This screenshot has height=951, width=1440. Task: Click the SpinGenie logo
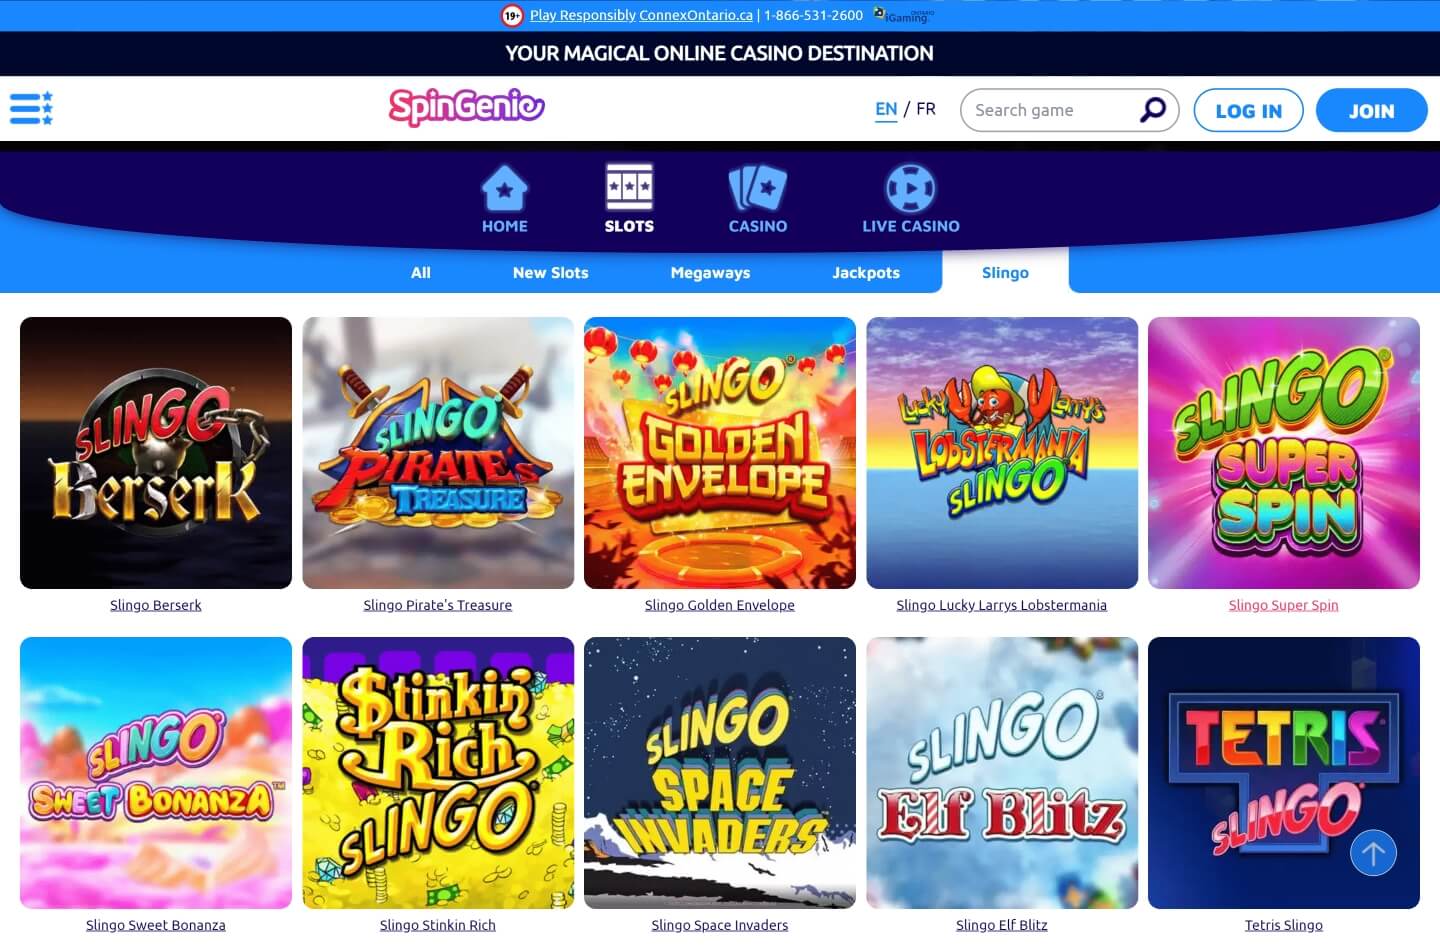pos(466,107)
